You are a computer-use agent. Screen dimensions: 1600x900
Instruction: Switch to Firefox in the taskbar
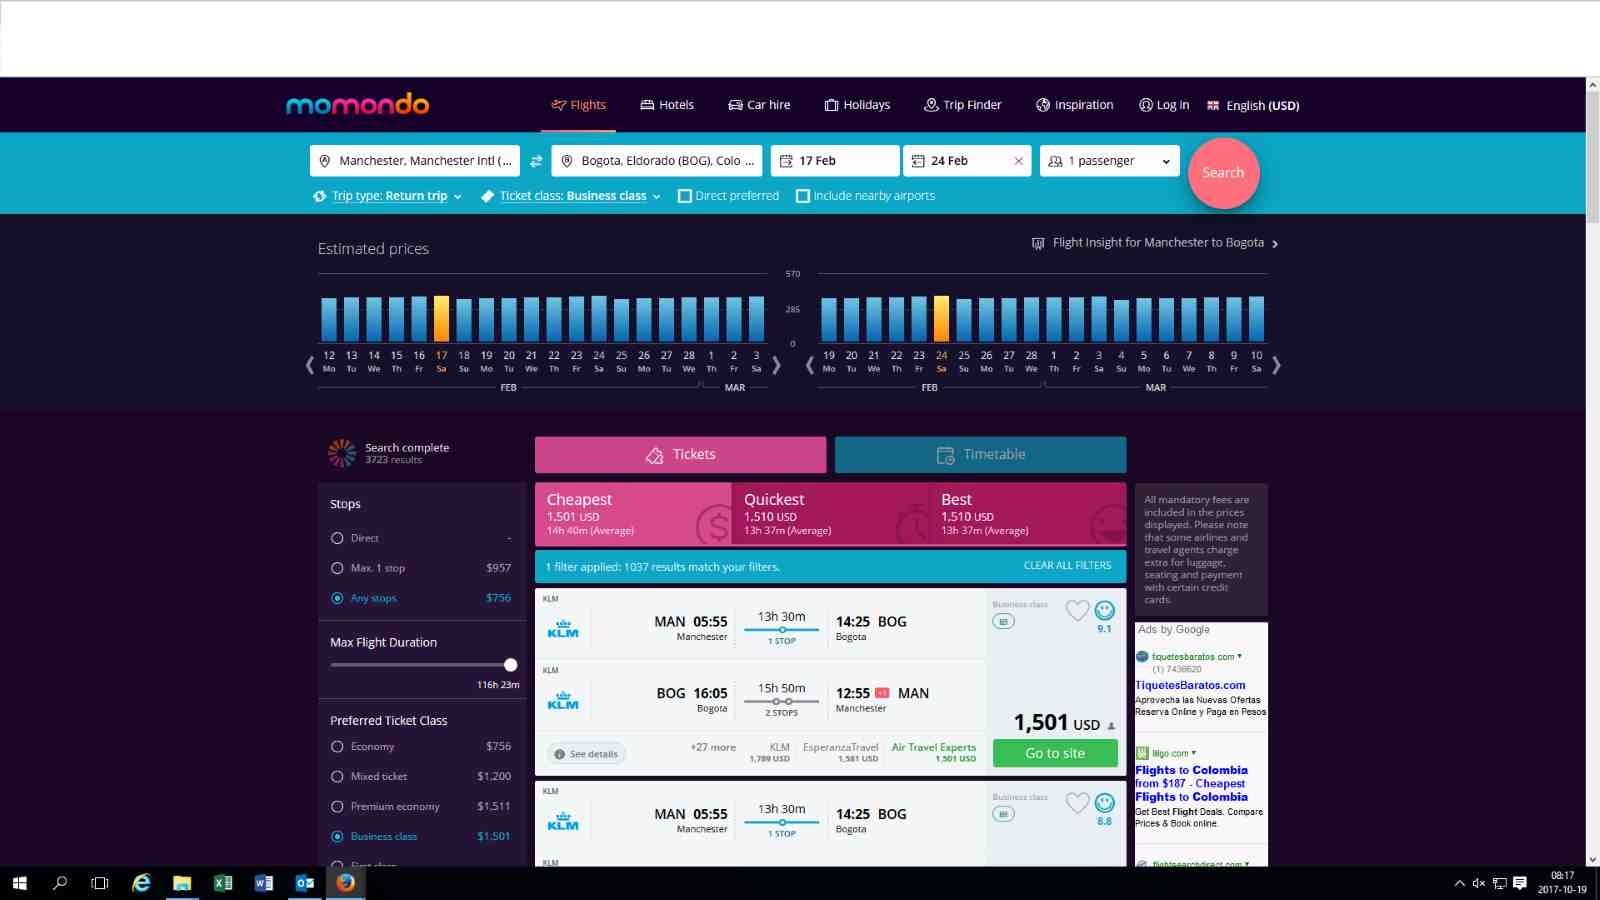tap(346, 883)
